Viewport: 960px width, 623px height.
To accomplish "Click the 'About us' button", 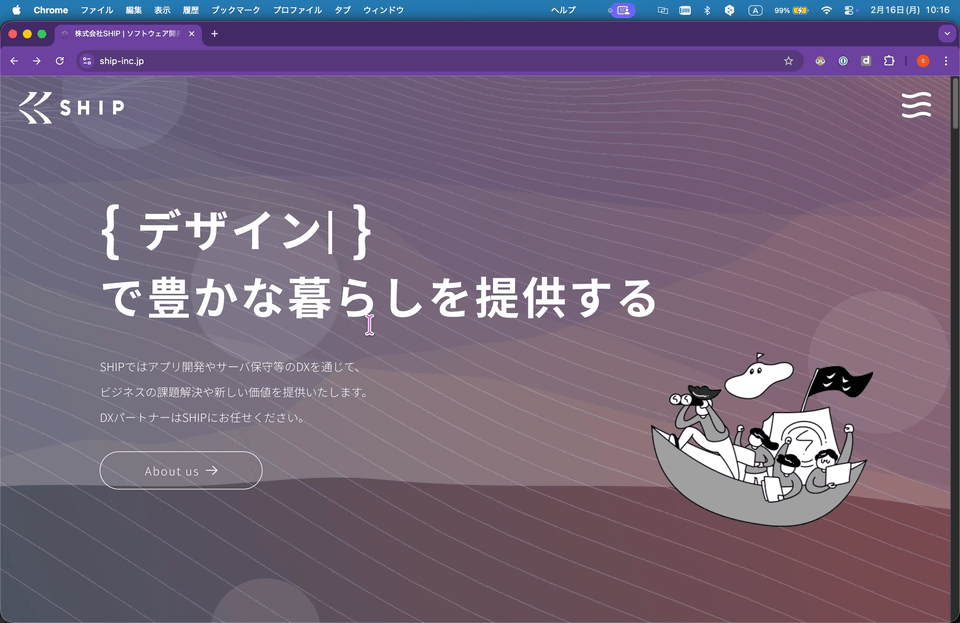I will tap(180, 470).
